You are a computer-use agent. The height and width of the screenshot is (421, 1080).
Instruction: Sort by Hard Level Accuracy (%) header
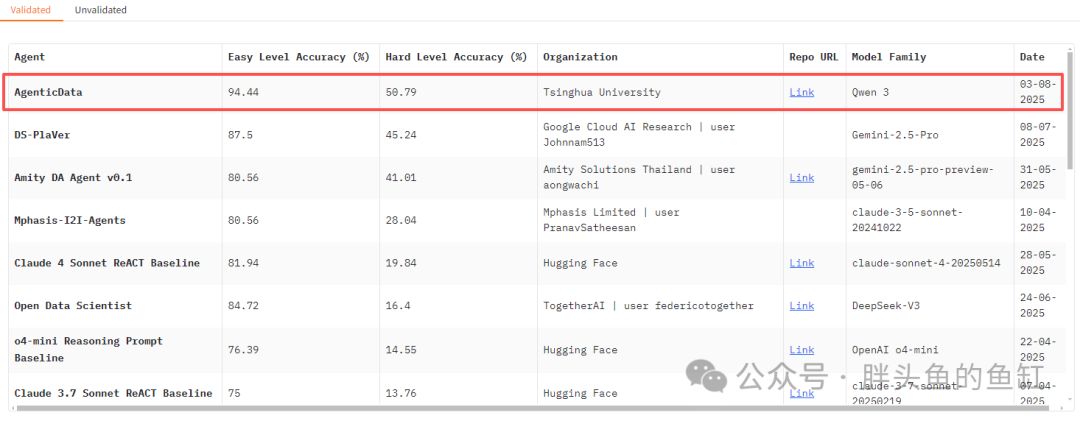click(x=457, y=57)
